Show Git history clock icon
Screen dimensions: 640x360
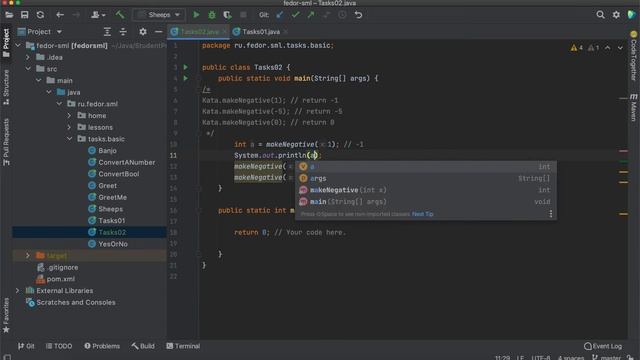pyautogui.click(x=342, y=15)
